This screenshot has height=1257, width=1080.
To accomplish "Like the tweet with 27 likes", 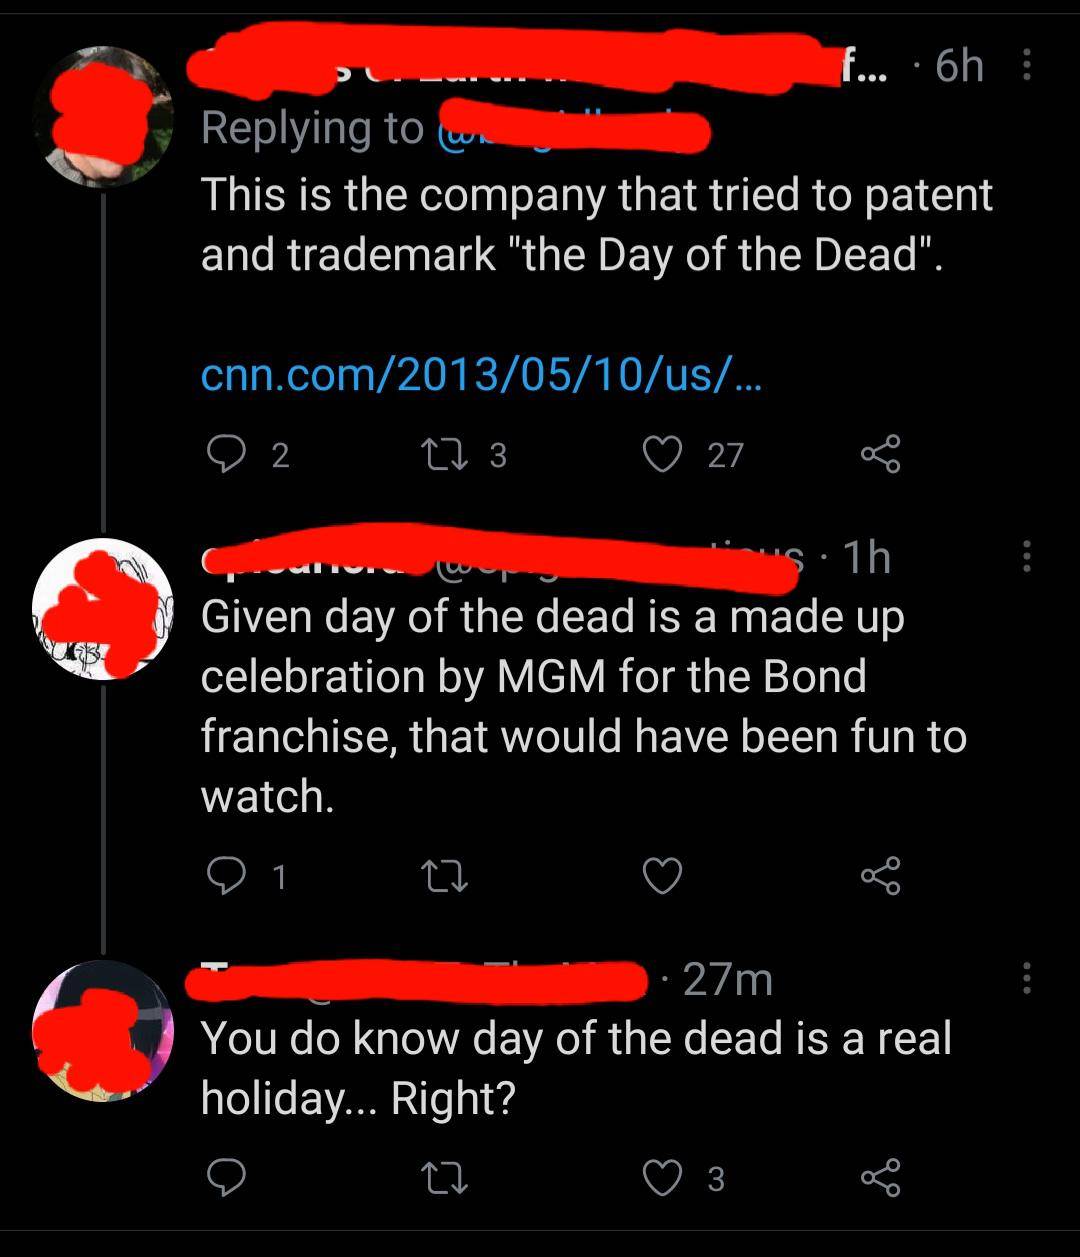I will tap(662, 455).
